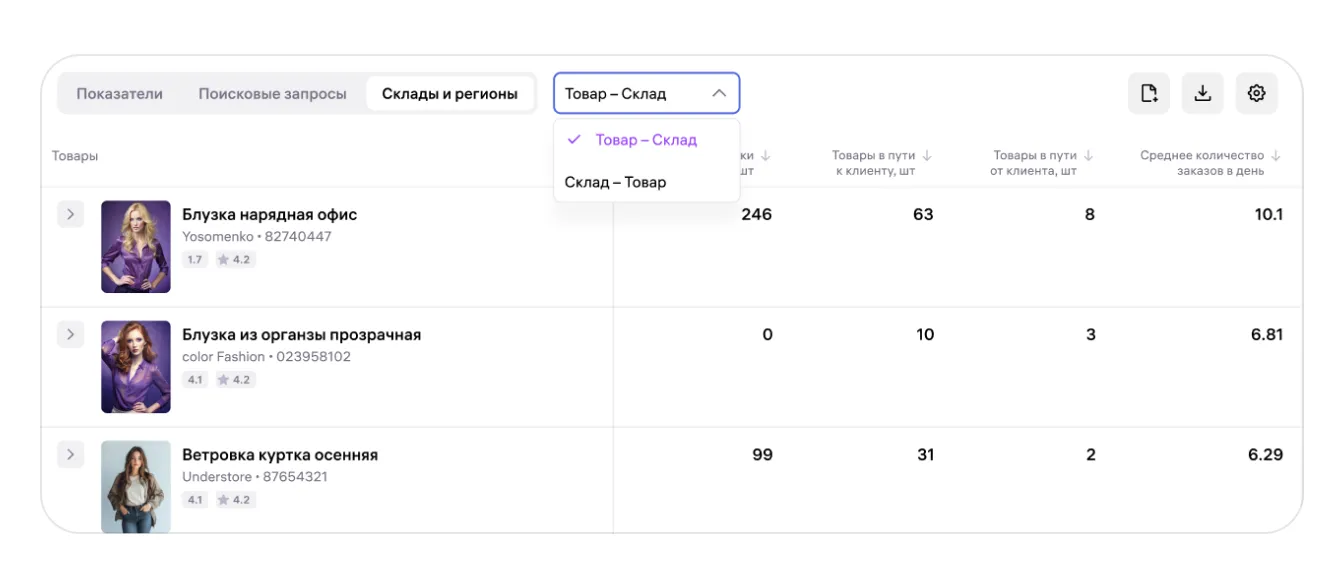Viewport: 1344px width, 588px height.
Task: Switch to the Показатели tab
Action: tap(119, 94)
